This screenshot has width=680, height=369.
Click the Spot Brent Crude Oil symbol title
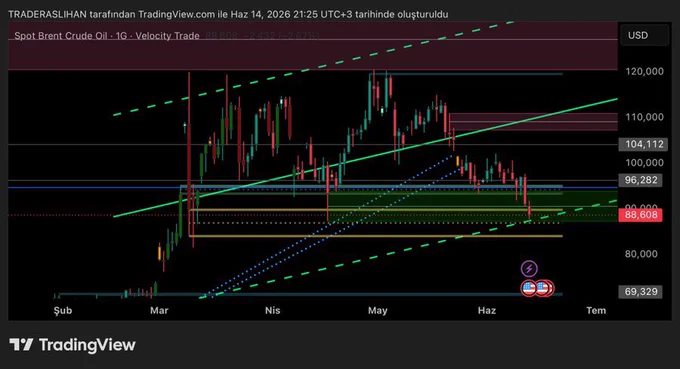107,36
